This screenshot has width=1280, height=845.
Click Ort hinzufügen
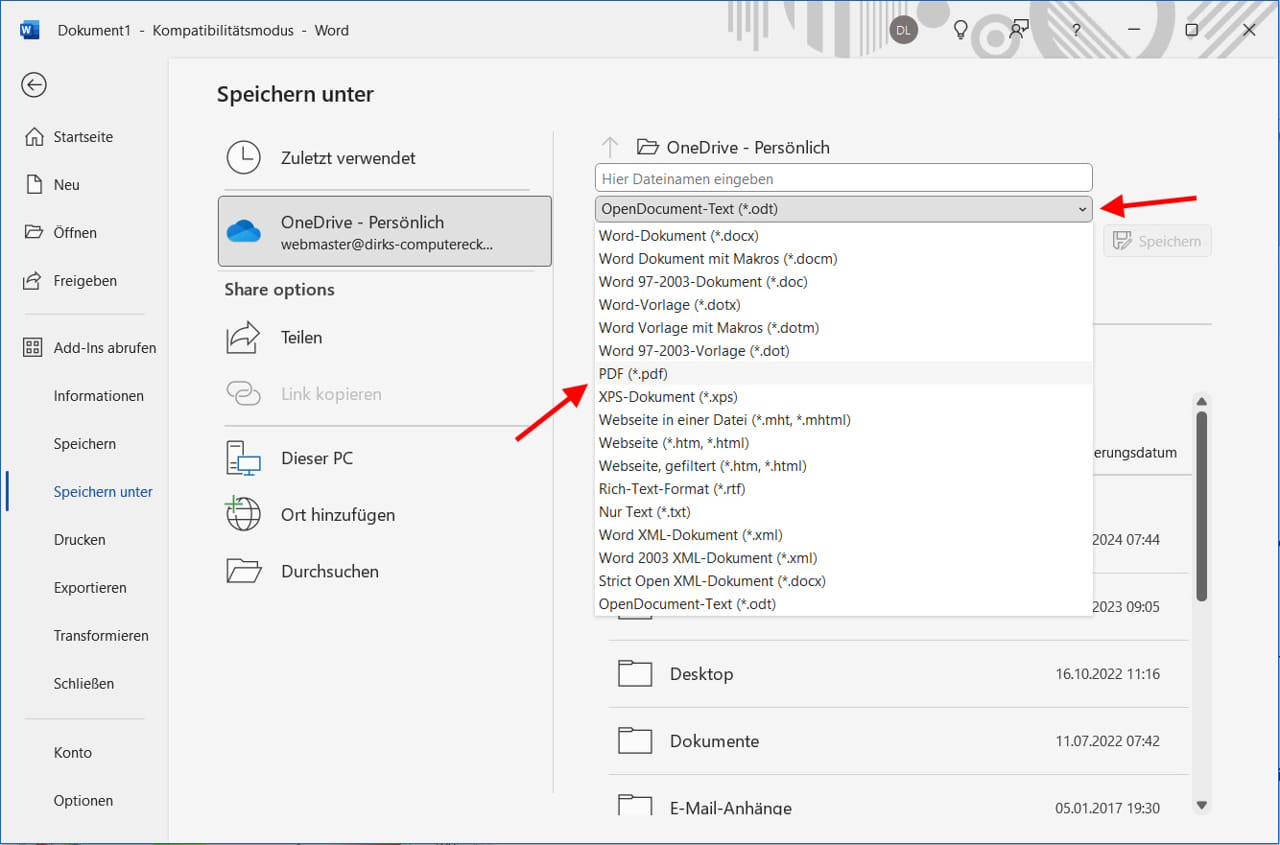pos(384,515)
